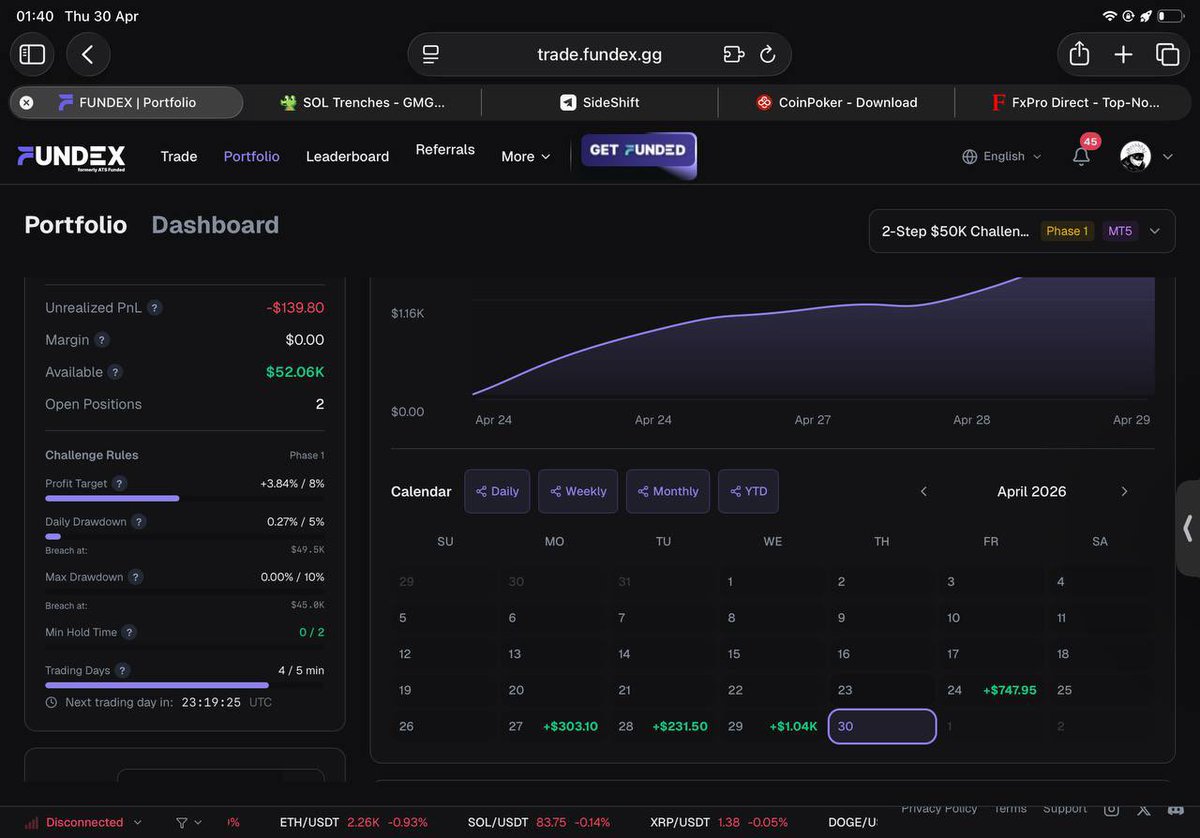The image size is (1200, 838).
Task: Click the $52.06K Available value
Action: (x=295, y=372)
